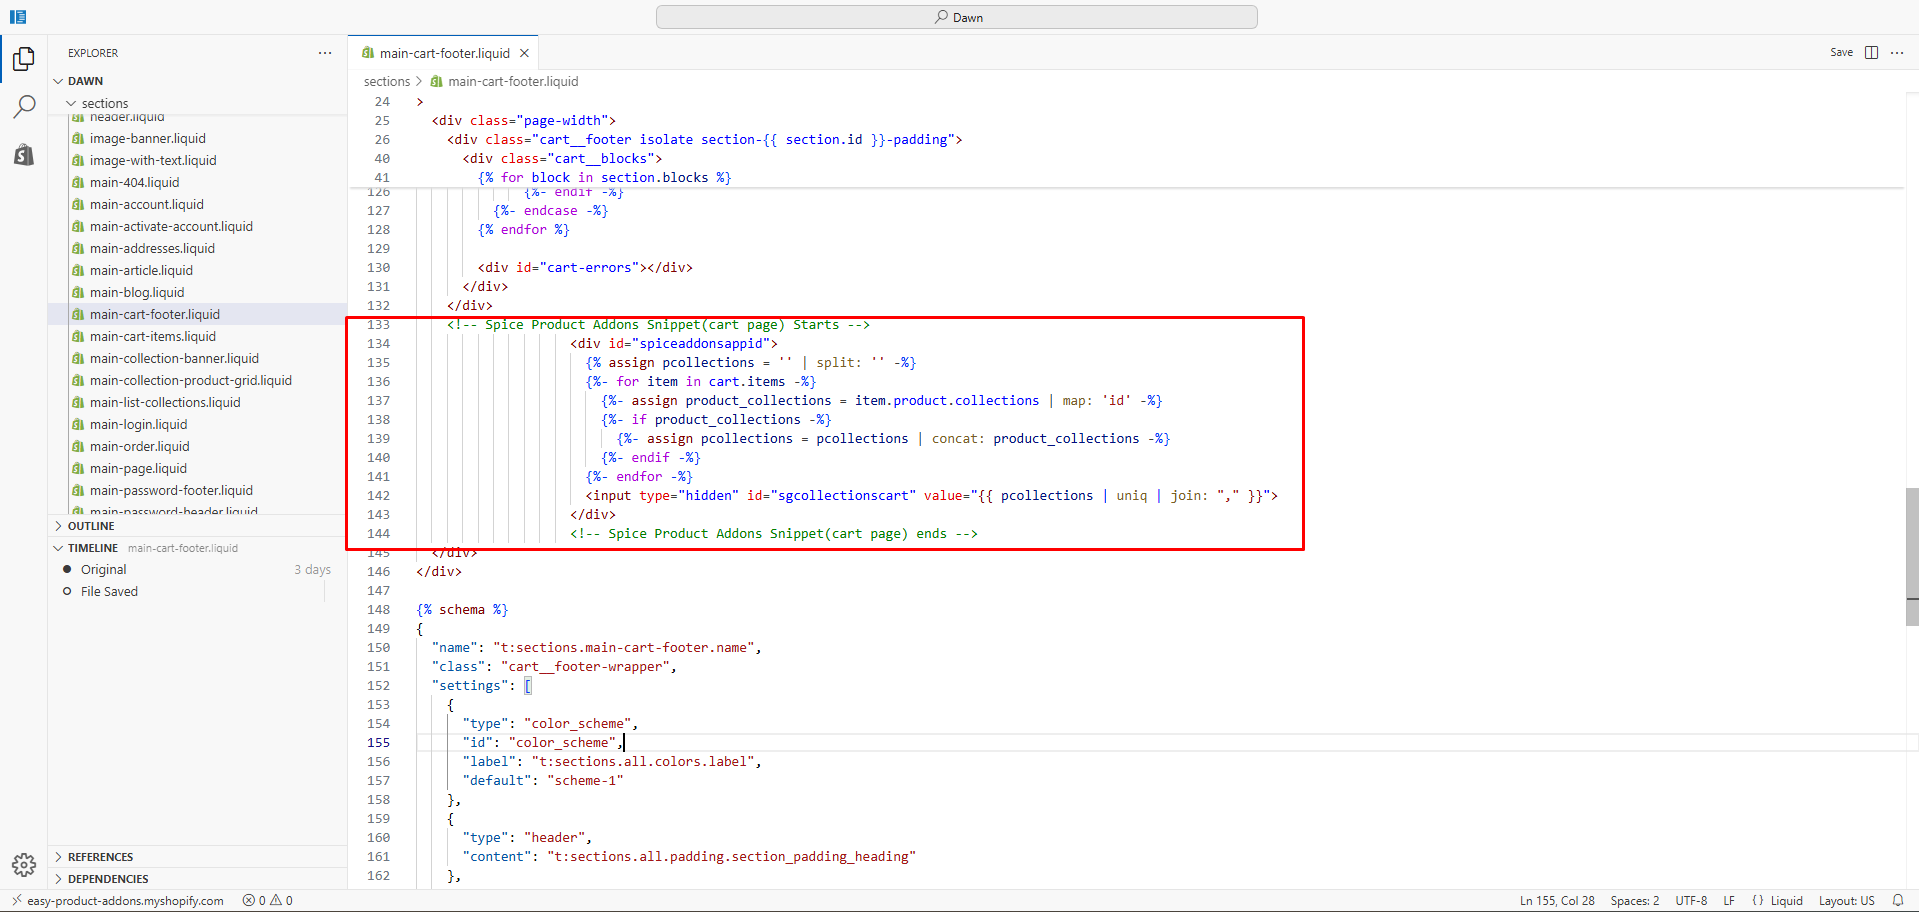Expand the OUTLINE section
Screen dimensions: 1919x912
tap(91, 526)
